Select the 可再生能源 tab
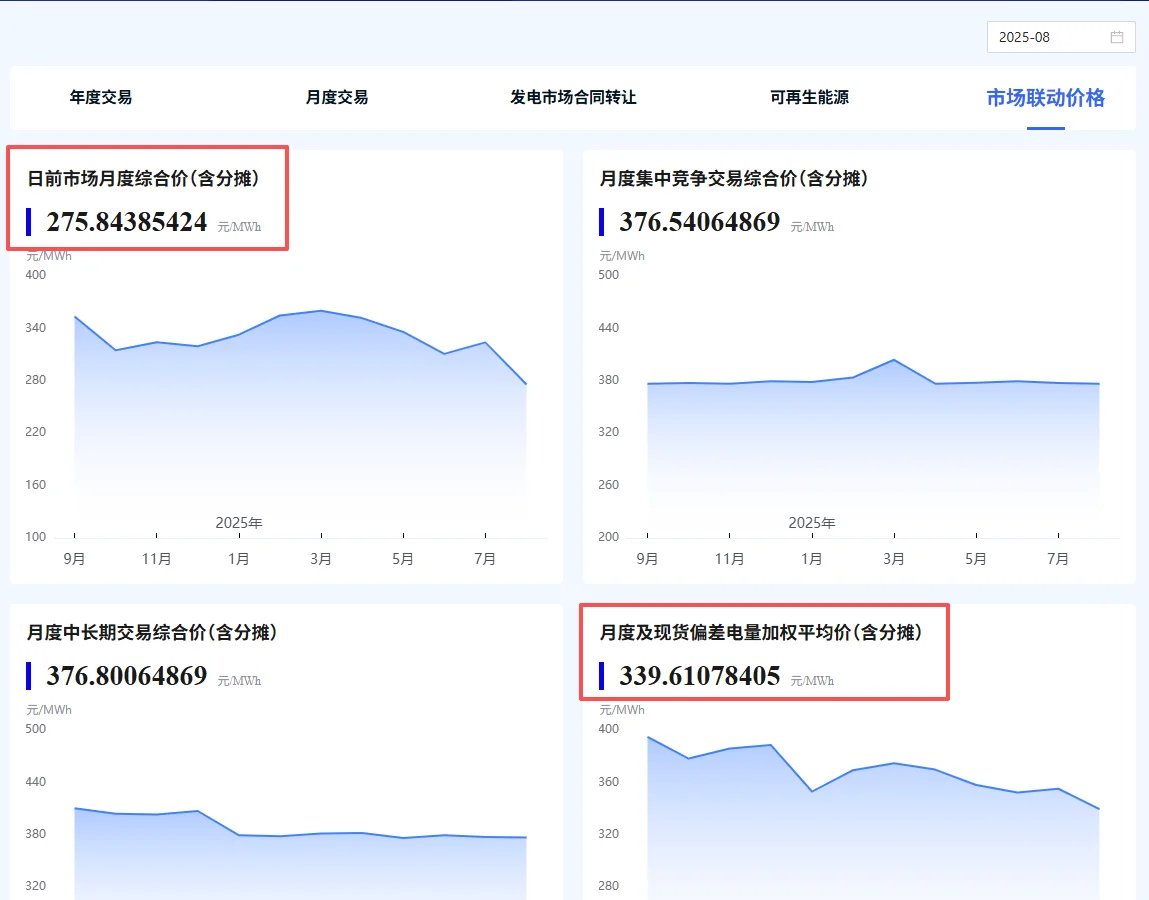The width and height of the screenshot is (1149, 900). click(810, 98)
